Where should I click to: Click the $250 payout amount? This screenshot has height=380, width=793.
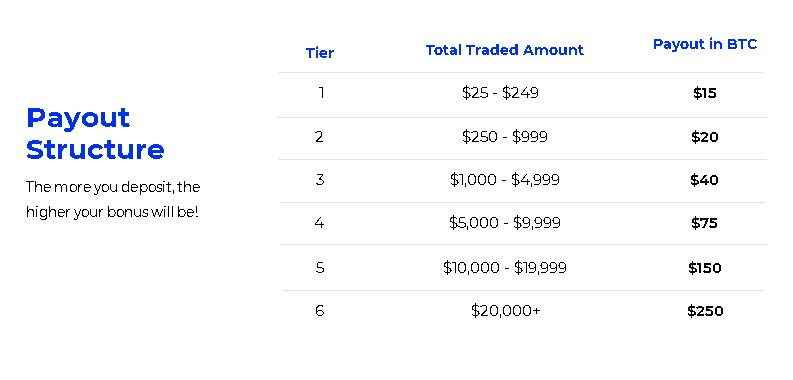coord(705,311)
